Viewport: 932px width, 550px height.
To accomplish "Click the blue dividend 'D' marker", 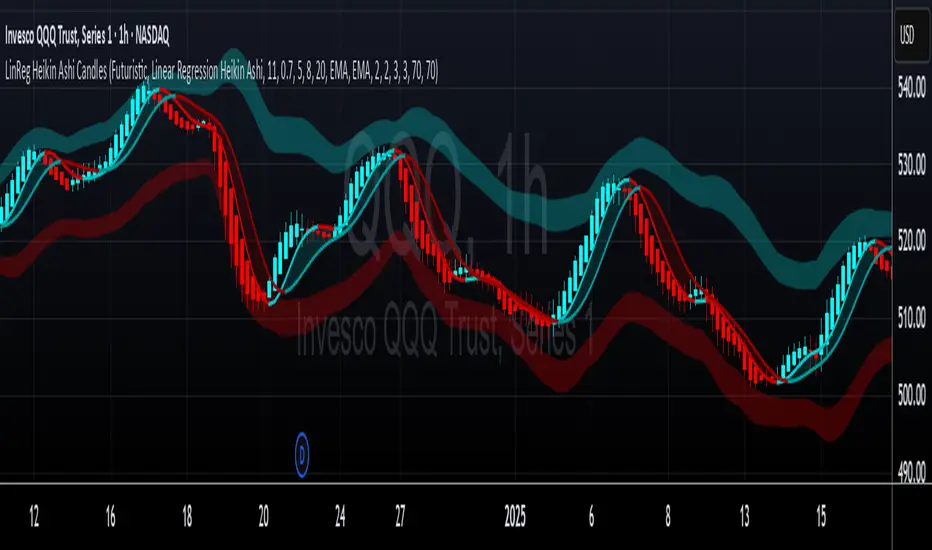I will point(302,455).
